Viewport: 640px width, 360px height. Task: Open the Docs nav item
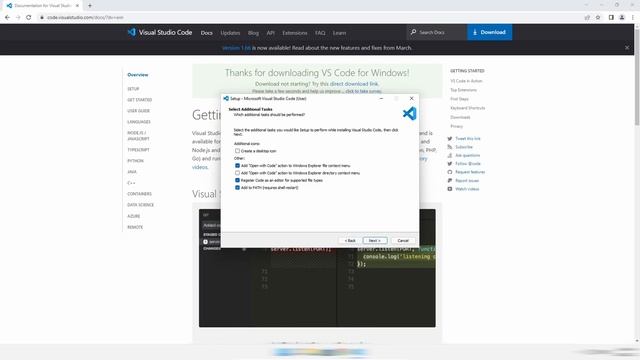pos(207,33)
